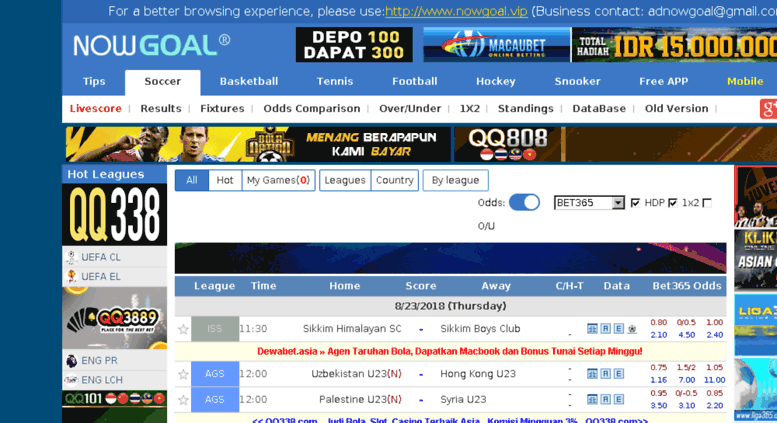This screenshot has height=423, width=777.
Task: Click the Macaubet banner ad
Action: click(x=497, y=45)
